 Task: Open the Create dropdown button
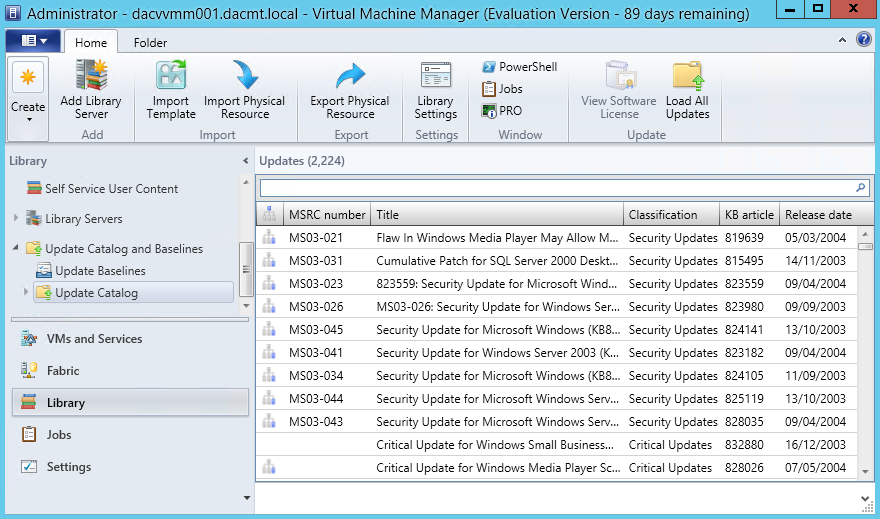[x=28, y=98]
